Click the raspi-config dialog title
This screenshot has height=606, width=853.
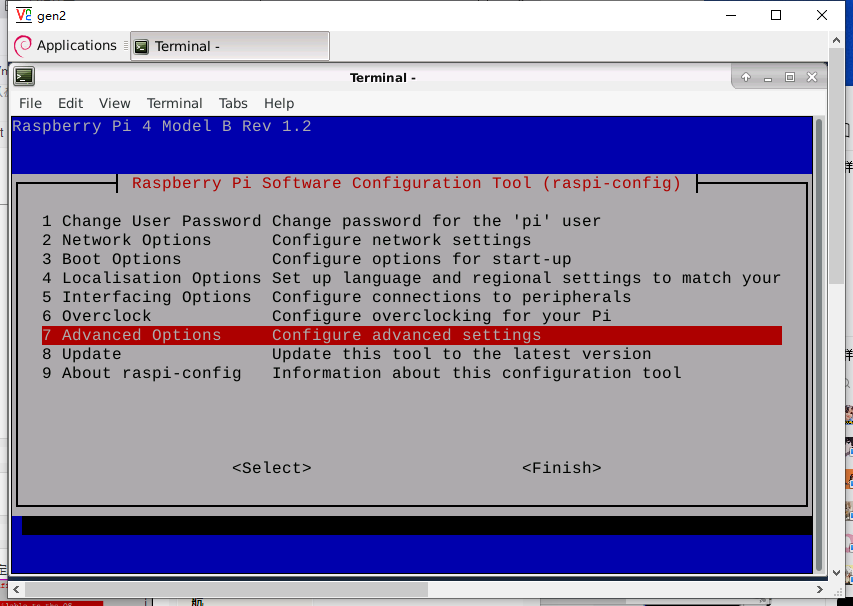(x=406, y=183)
